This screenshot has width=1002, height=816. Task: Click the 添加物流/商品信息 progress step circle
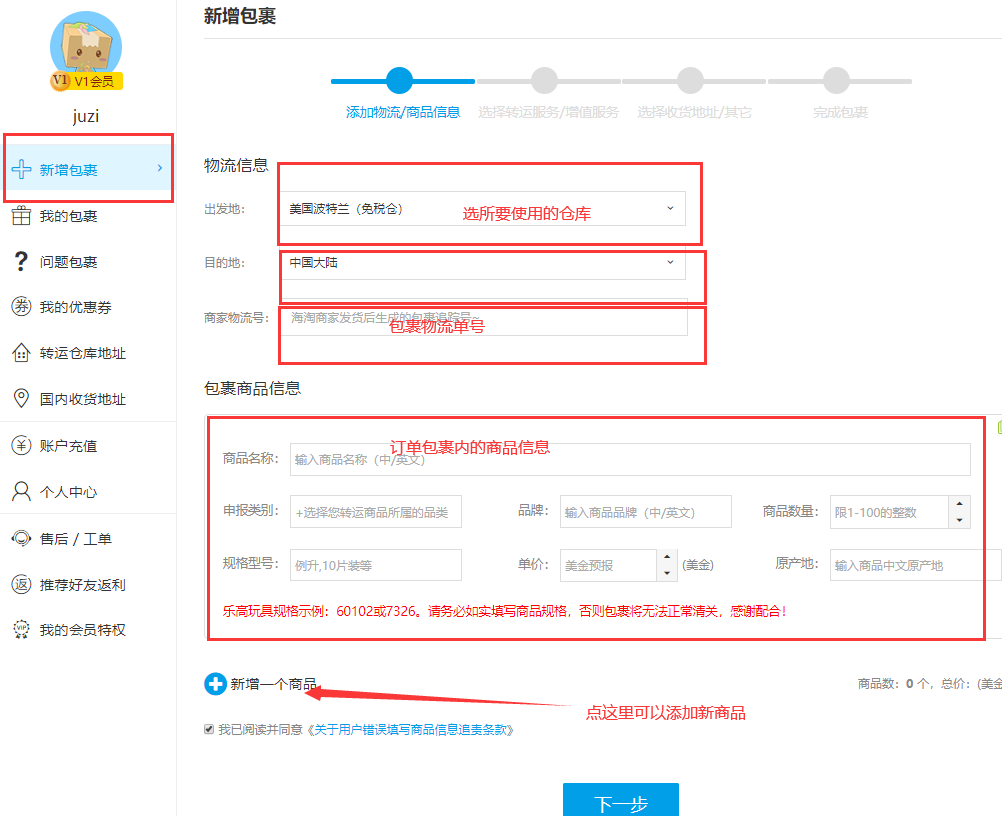[x=399, y=81]
